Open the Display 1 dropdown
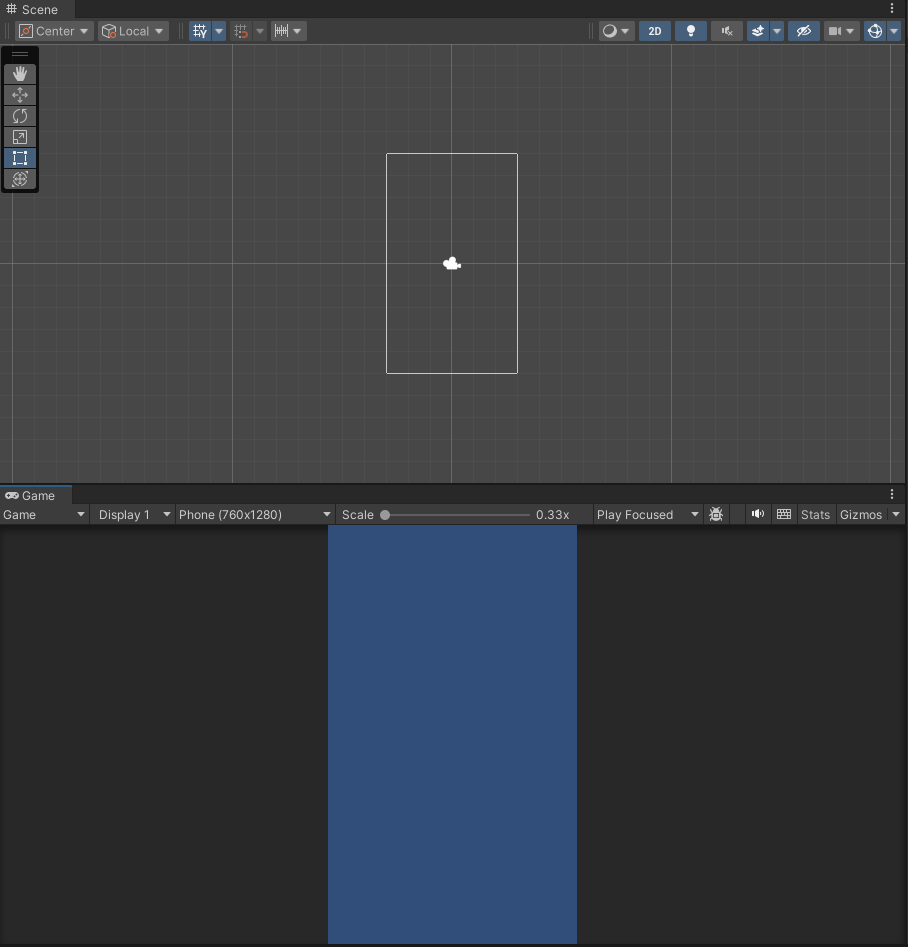Viewport: 908px width, 947px height. click(x=133, y=515)
